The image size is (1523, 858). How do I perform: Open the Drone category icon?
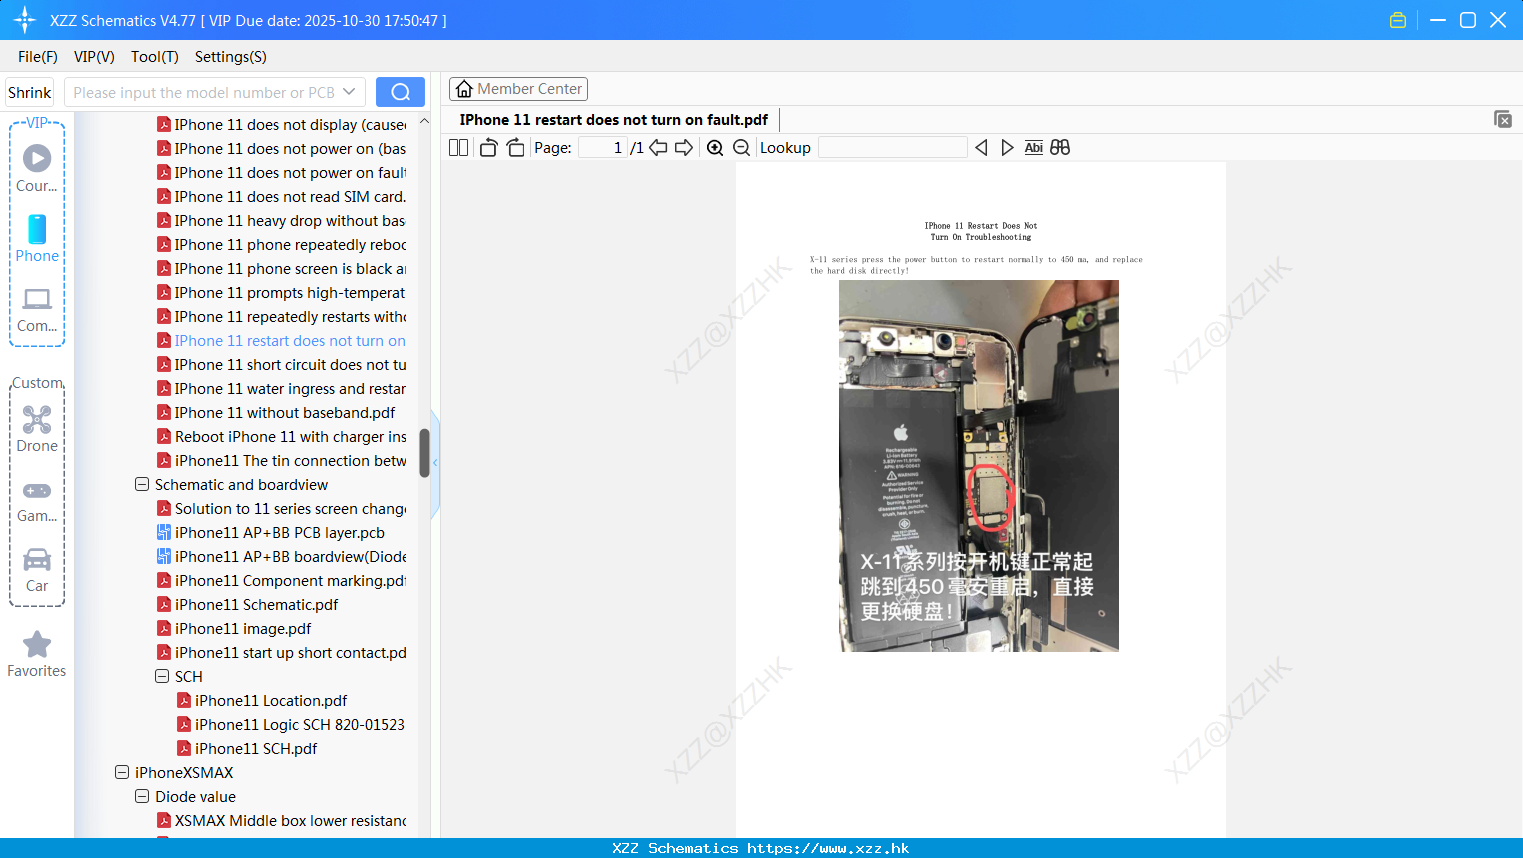(x=37, y=419)
